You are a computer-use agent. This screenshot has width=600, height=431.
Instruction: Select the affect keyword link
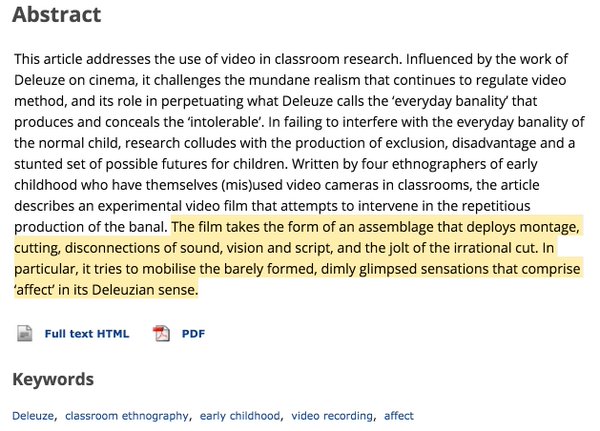[x=399, y=416]
